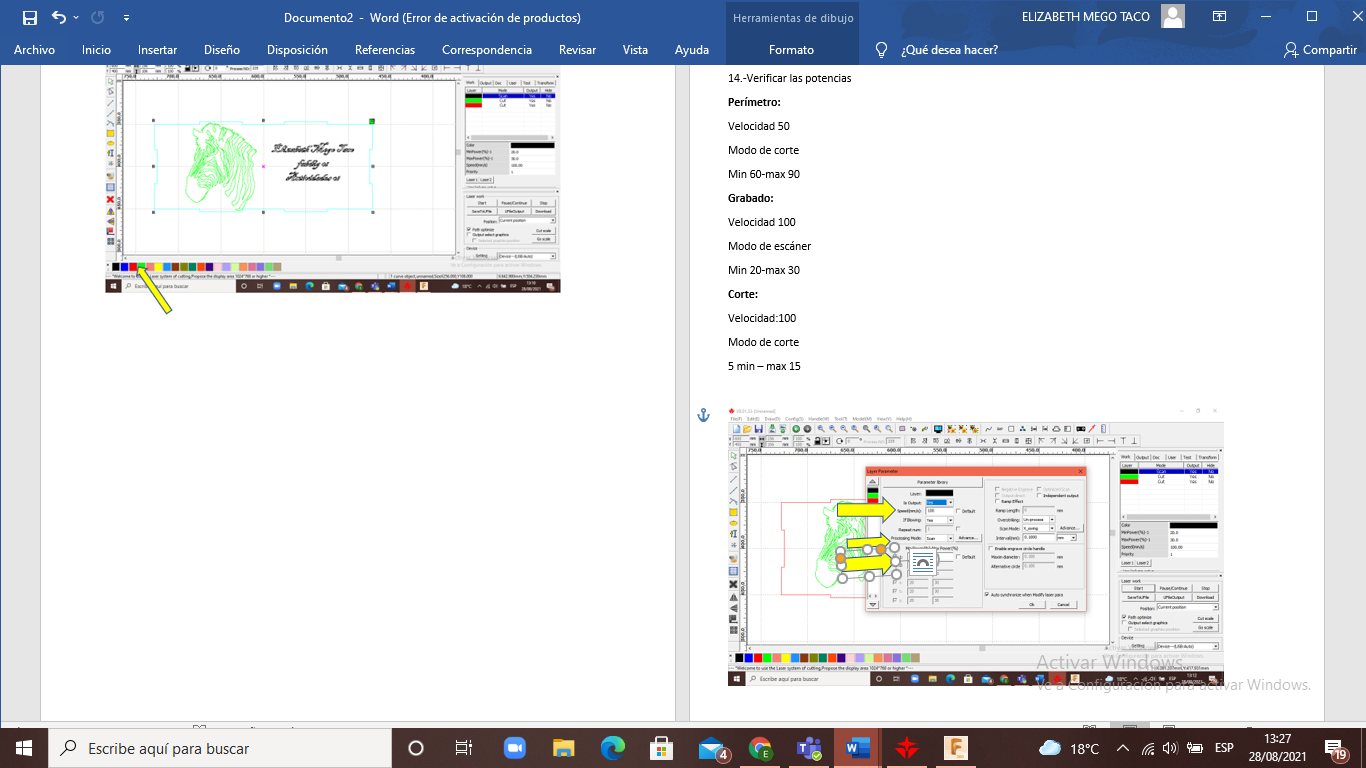Change the ESP input language indicator
The image size is (1366, 768).
(1224, 748)
